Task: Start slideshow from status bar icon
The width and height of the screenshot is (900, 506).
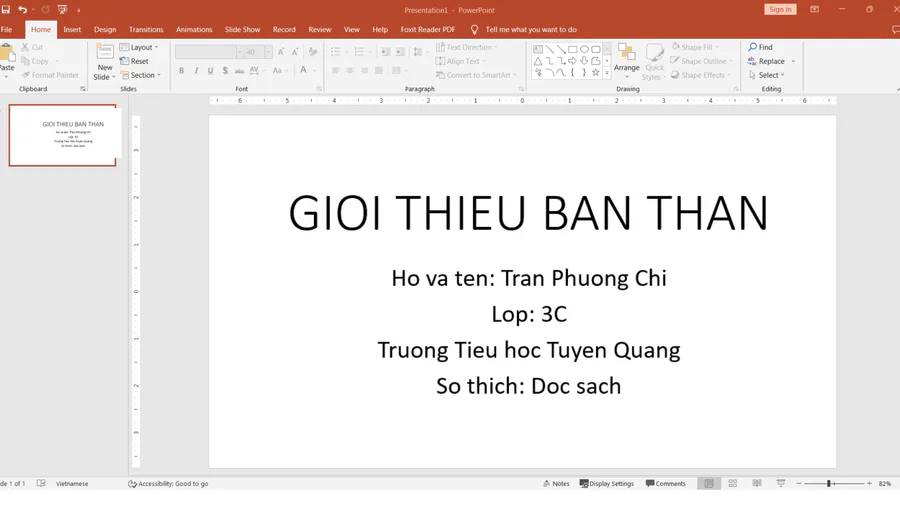Action: 781,483
